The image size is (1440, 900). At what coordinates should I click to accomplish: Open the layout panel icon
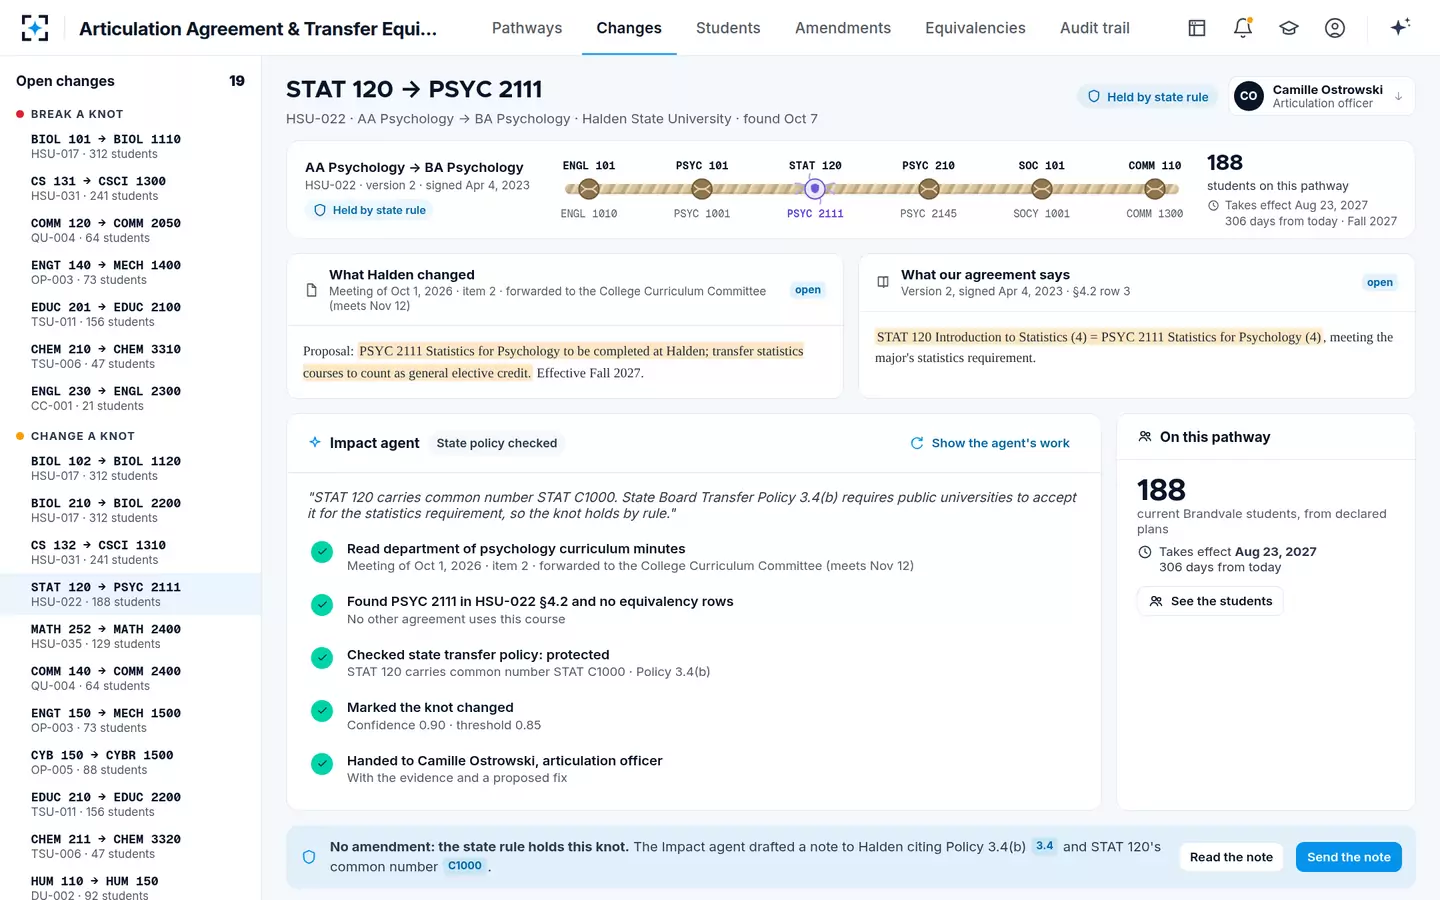(x=1197, y=28)
